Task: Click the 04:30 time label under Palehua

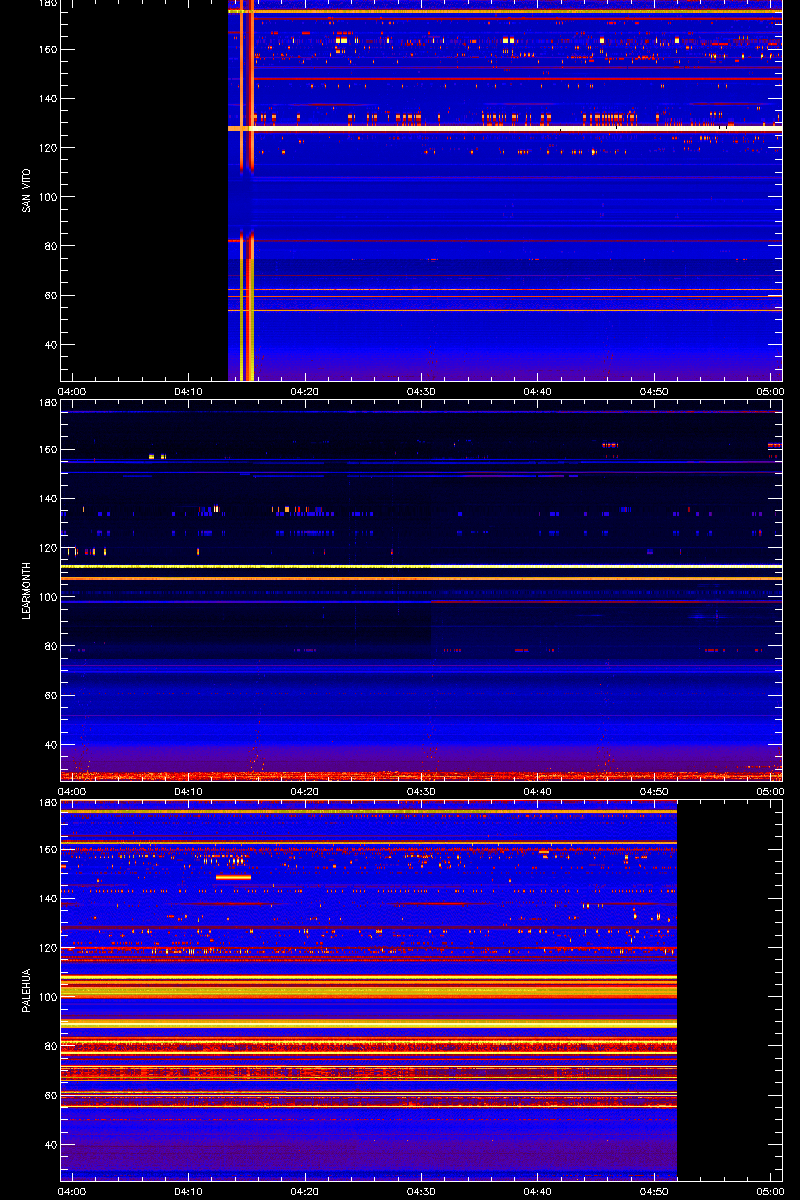Action: (423, 1192)
